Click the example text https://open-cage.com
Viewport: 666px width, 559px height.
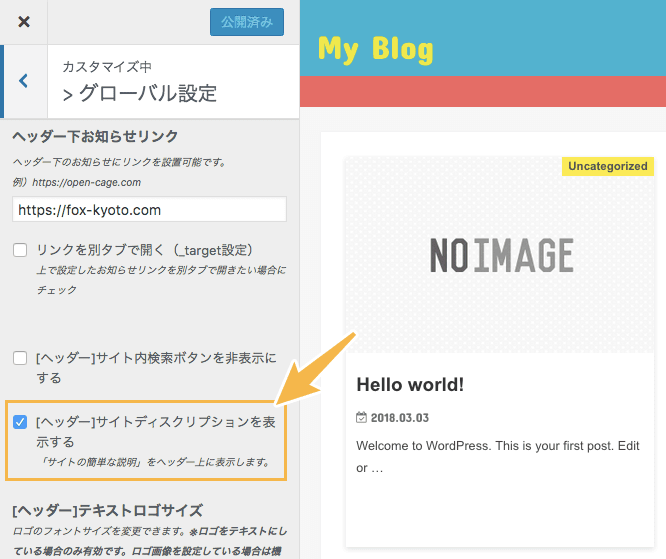coord(87,182)
